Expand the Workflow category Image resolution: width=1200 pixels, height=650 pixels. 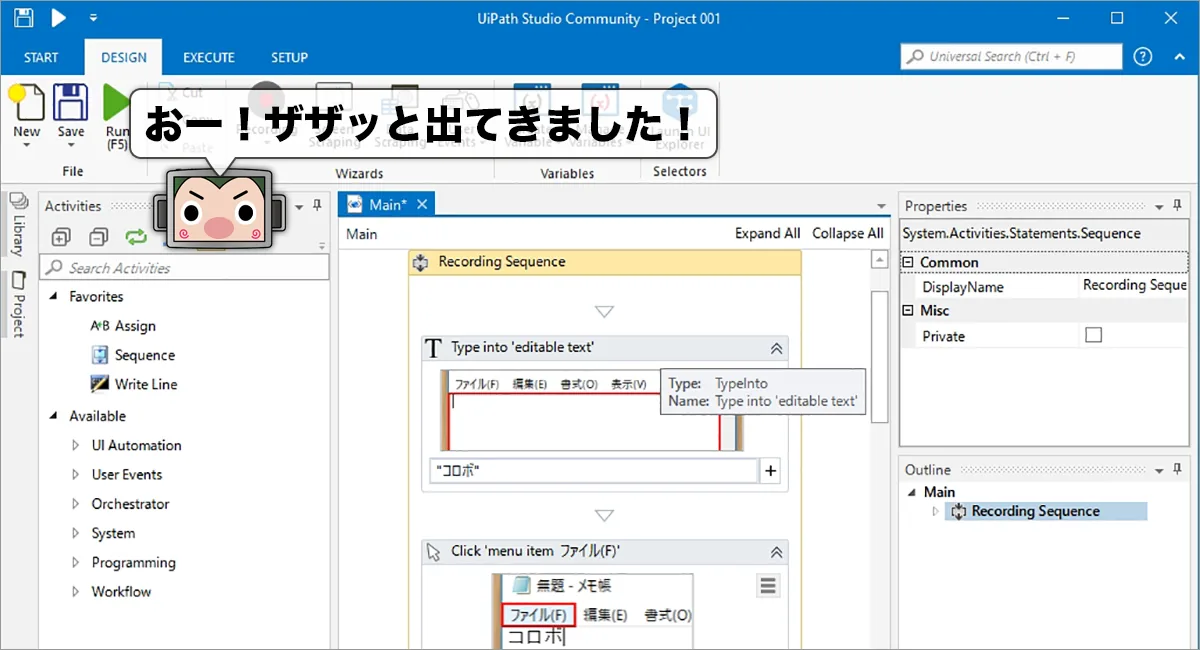76,591
